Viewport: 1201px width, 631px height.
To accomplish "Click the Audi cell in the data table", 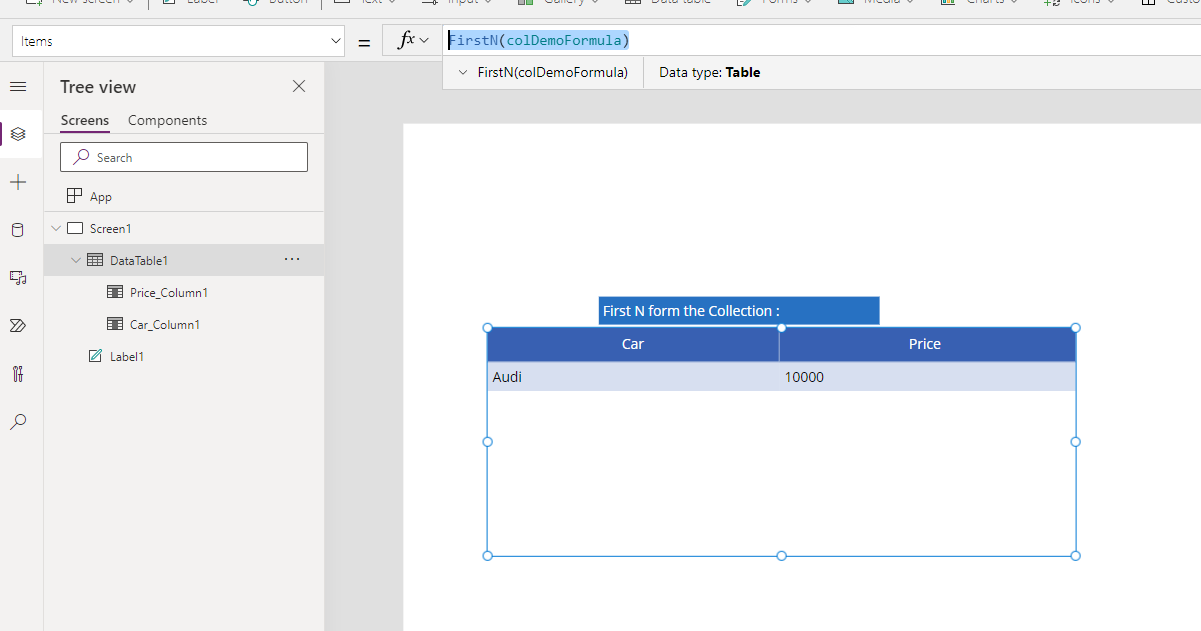I will pos(634,377).
